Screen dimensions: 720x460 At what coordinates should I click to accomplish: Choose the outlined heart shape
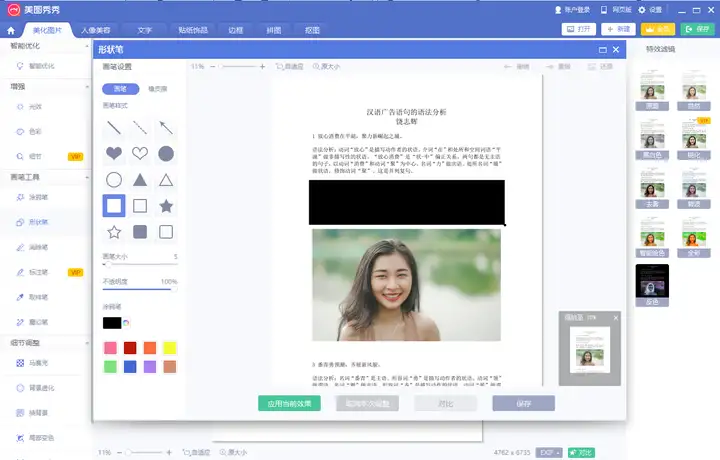click(x=140, y=153)
